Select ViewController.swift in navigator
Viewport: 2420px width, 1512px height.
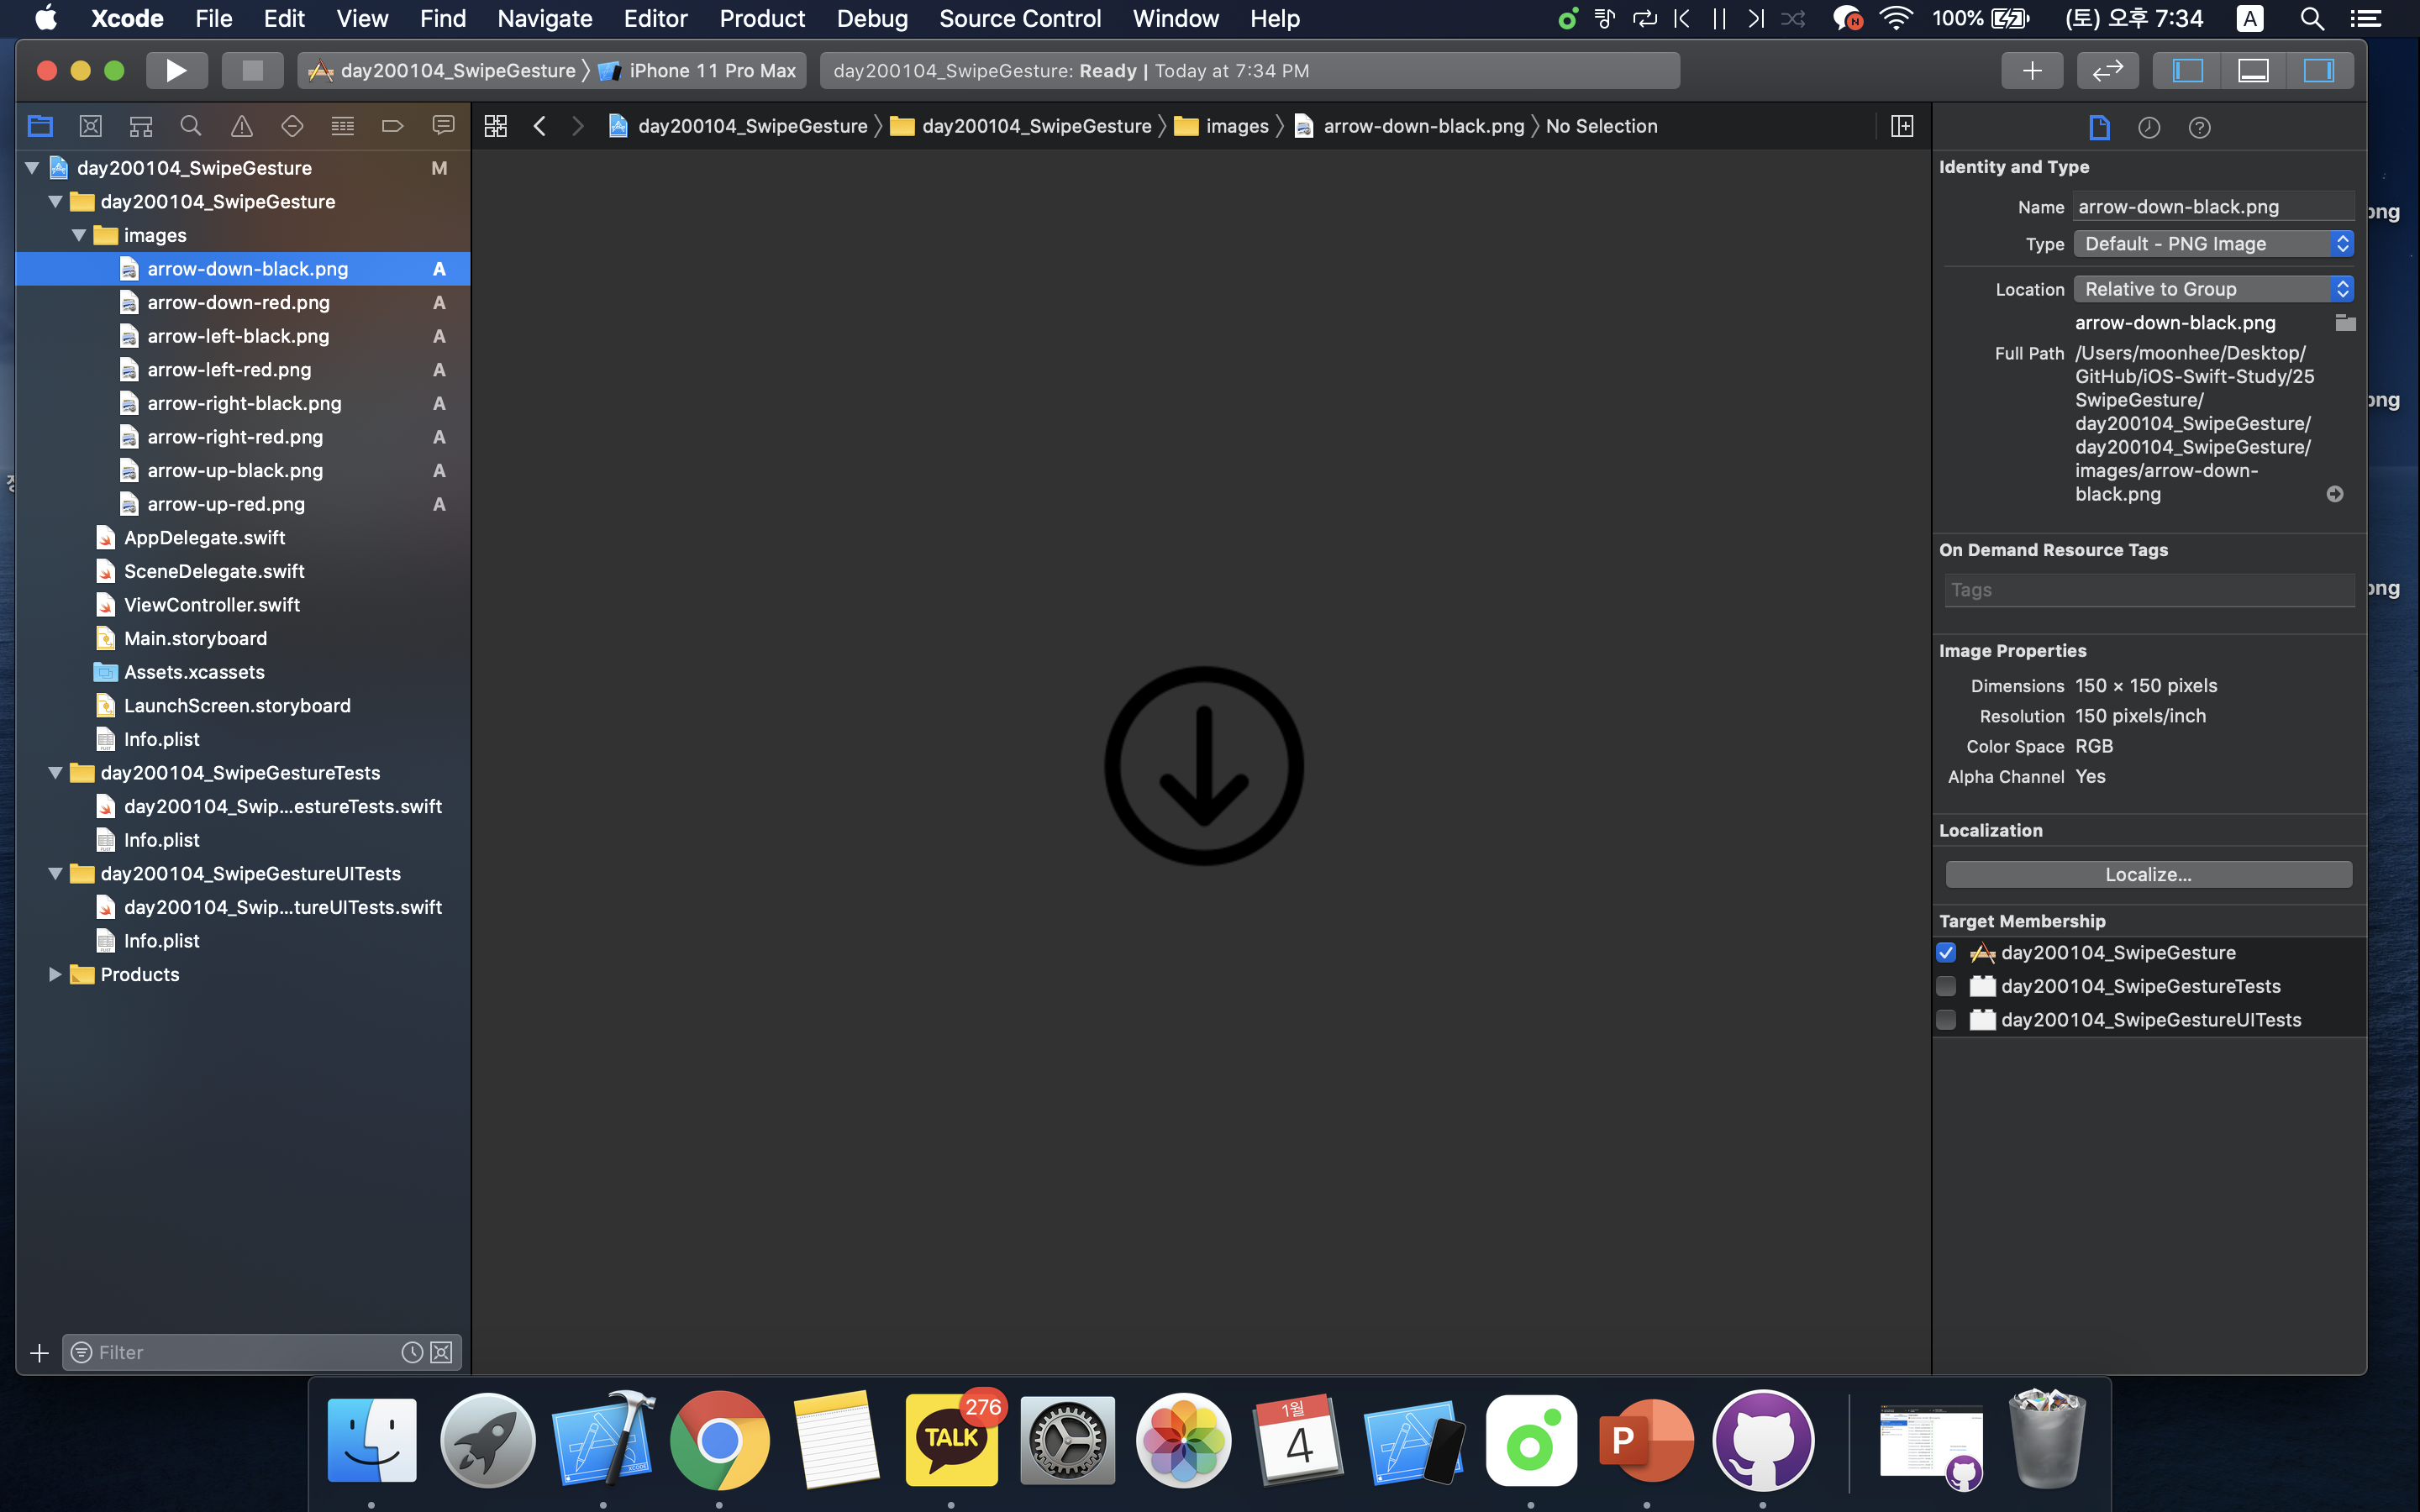tap(211, 605)
